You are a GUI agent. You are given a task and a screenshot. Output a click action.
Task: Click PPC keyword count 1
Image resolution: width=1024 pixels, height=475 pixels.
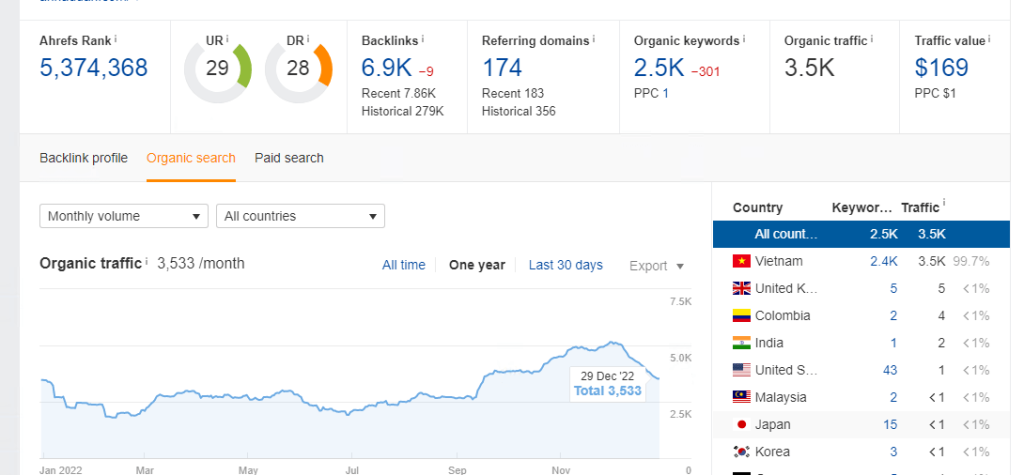pyautogui.click(x=665, y=93)
